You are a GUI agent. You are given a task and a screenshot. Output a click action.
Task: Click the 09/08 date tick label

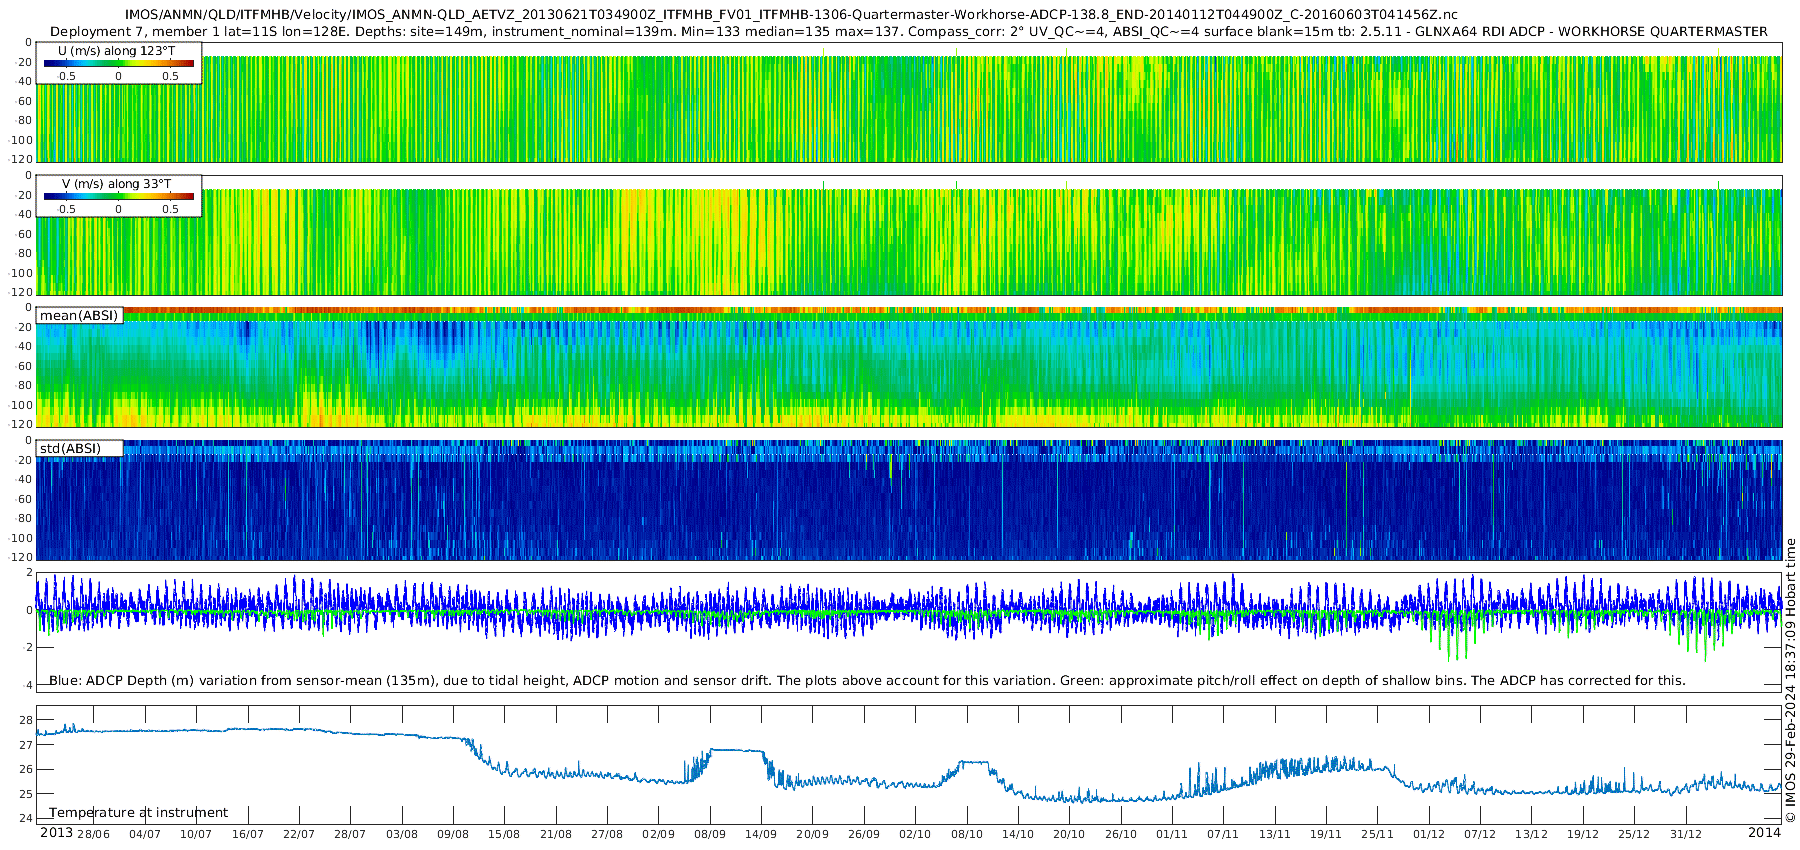pos(453,834)
